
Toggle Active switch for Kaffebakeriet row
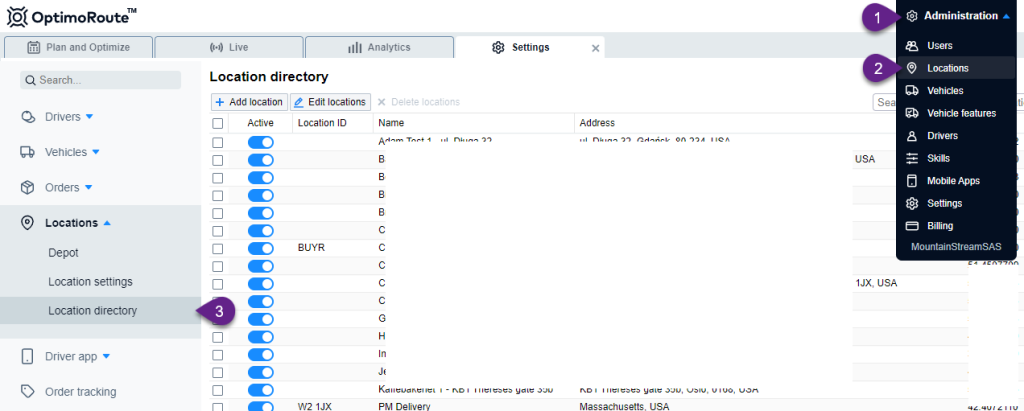point(261,389)
